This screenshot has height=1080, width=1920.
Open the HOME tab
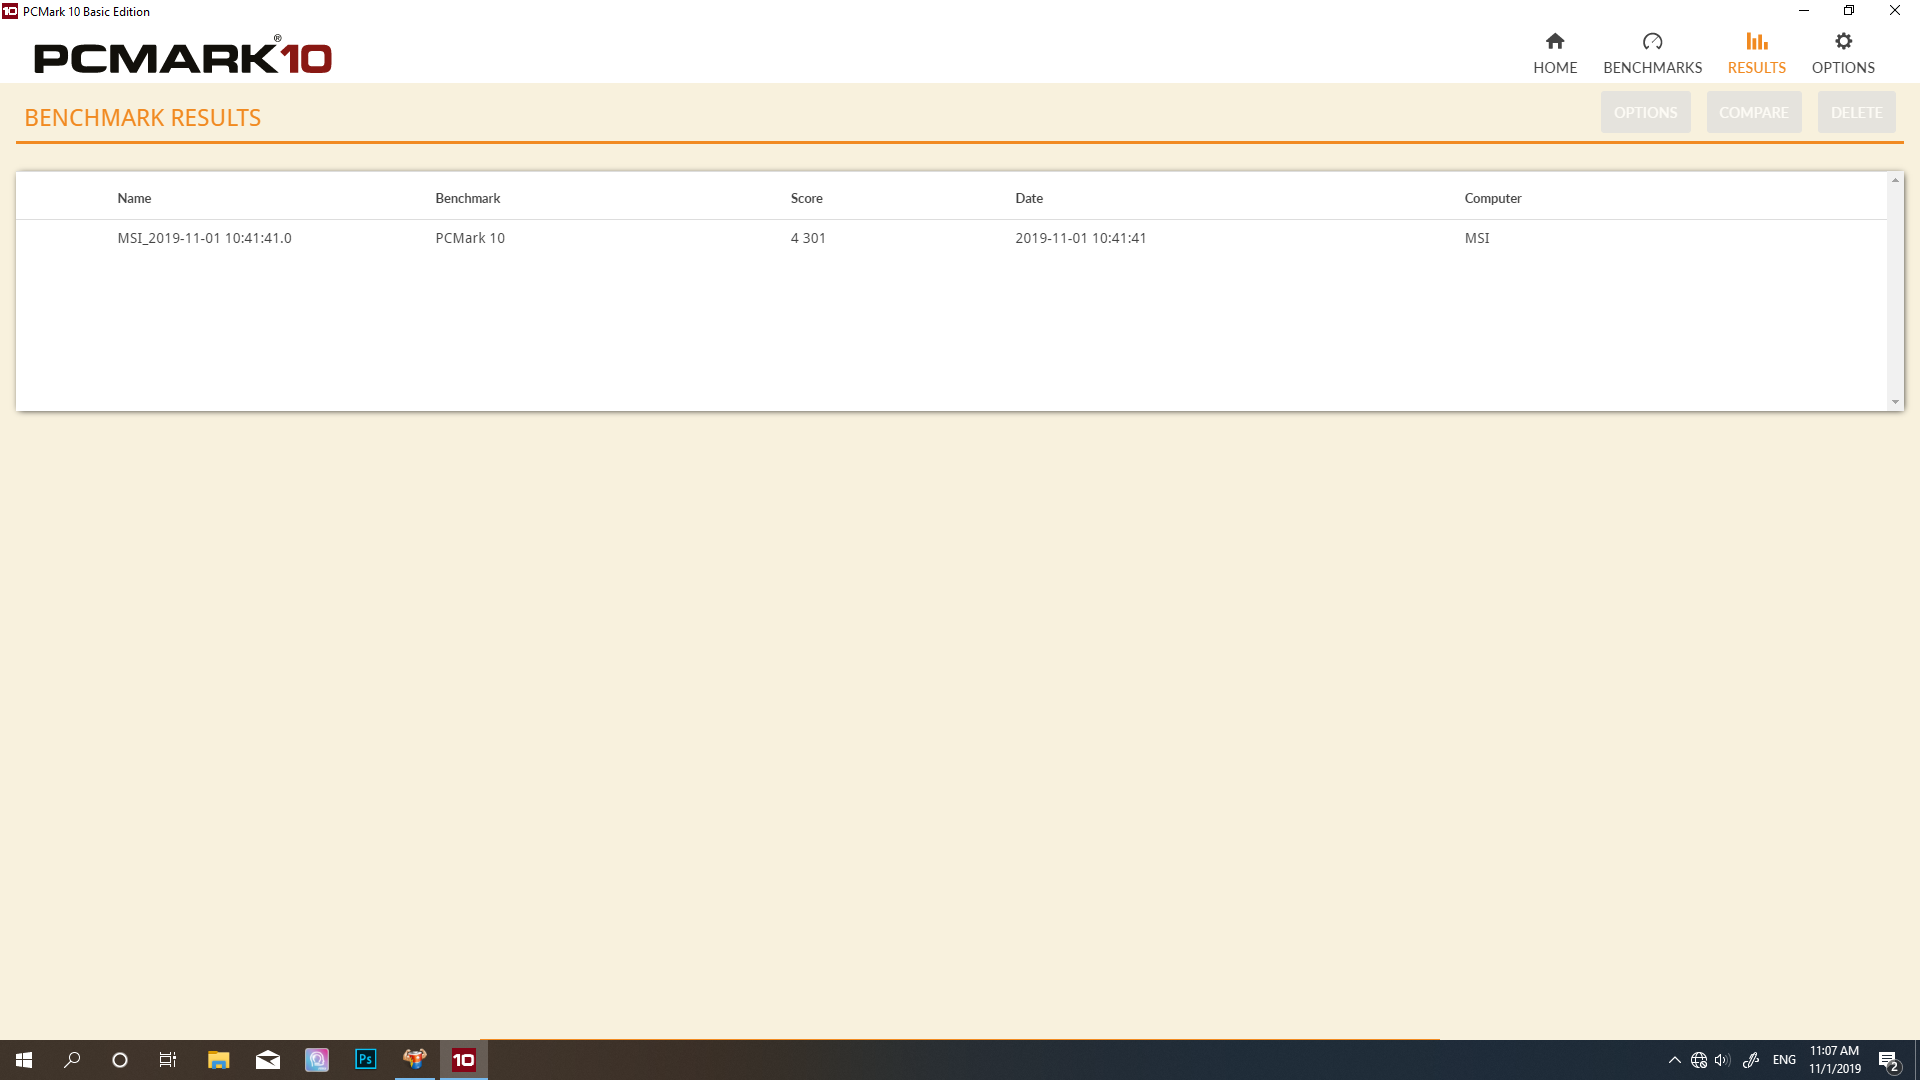(1555, 54)
